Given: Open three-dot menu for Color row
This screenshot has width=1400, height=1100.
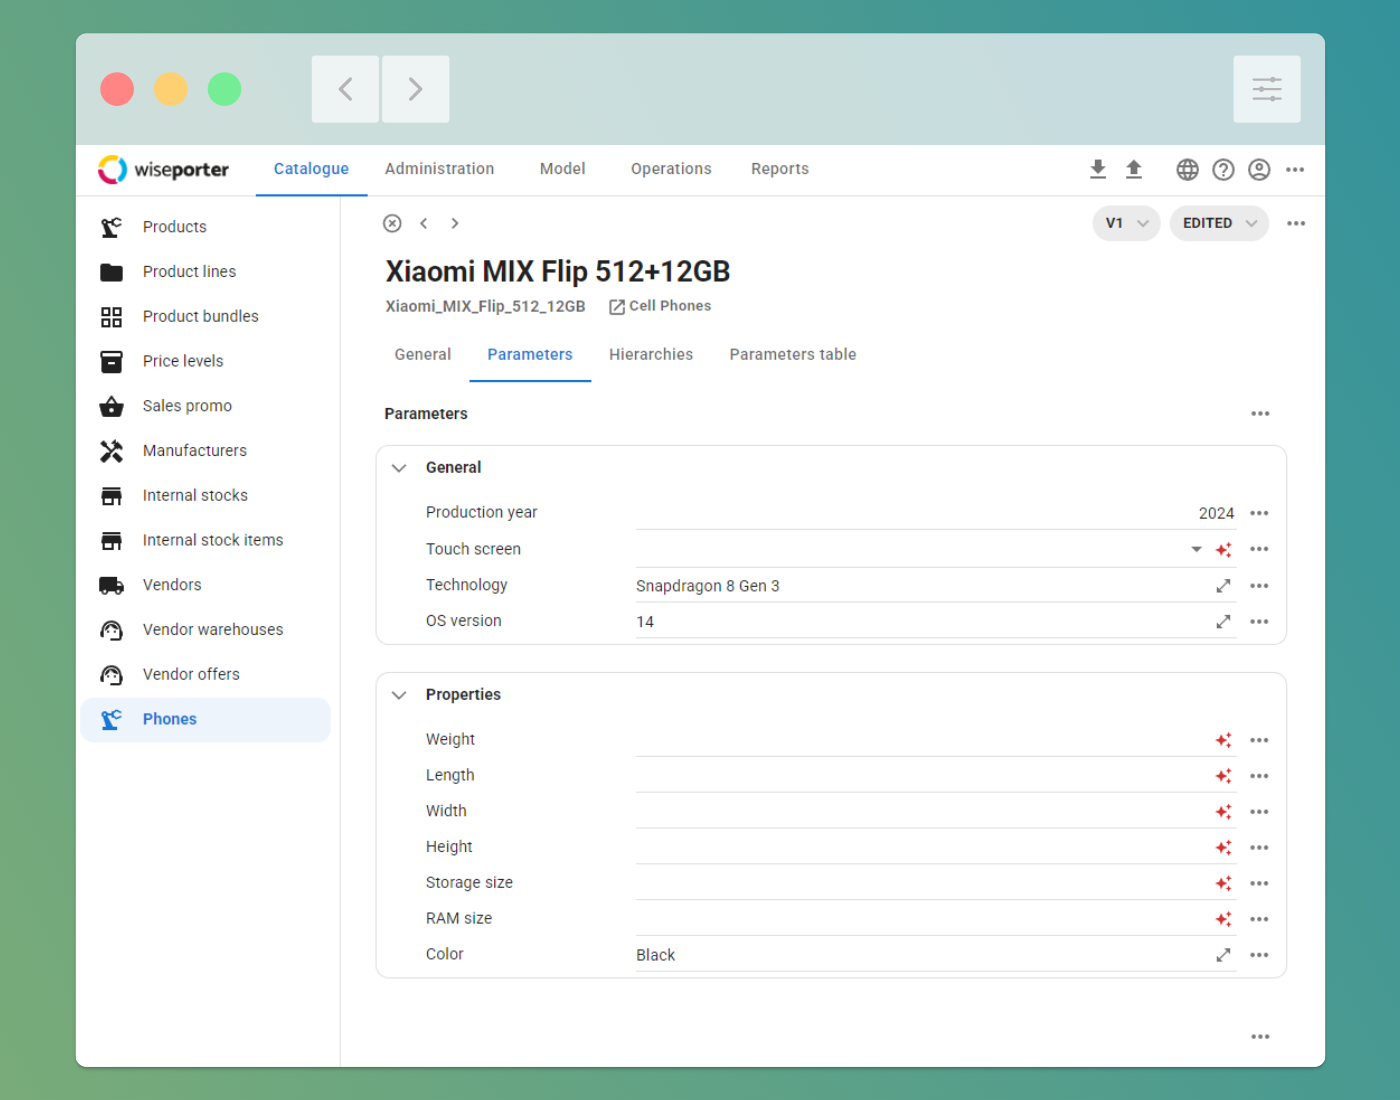Looking at the screenshot, I should point(1259,955).
